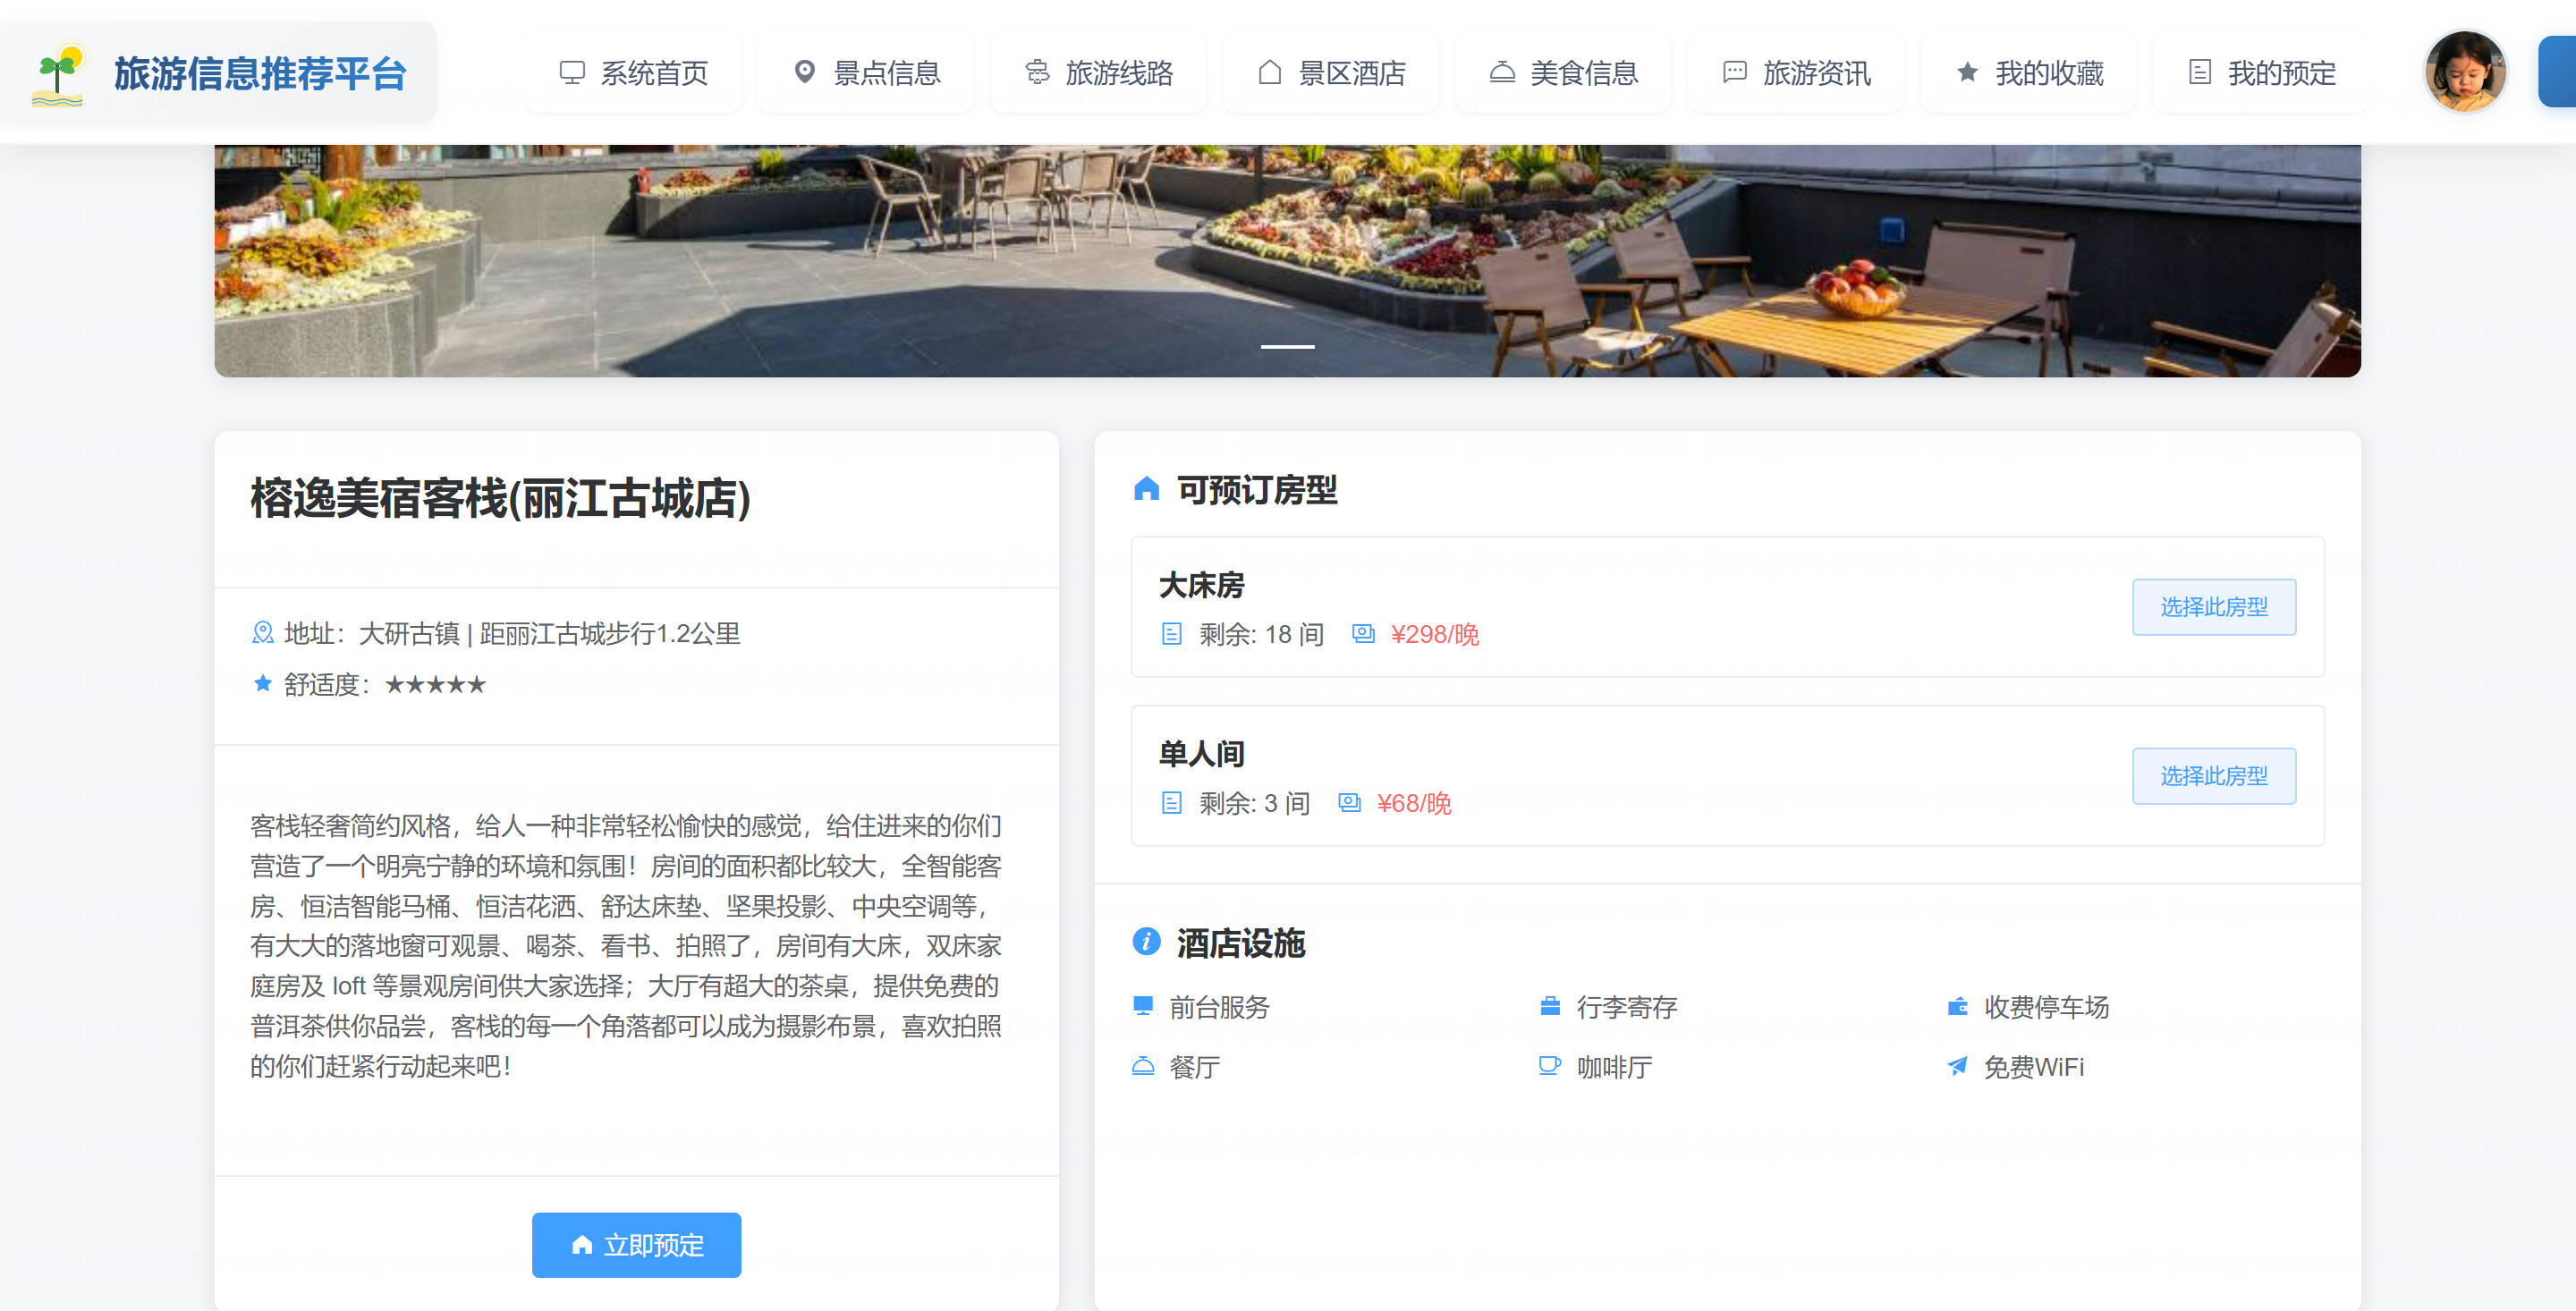Screen dimensions: 2576x1311
Task: Click the address location icon
Action: [262, 633]
